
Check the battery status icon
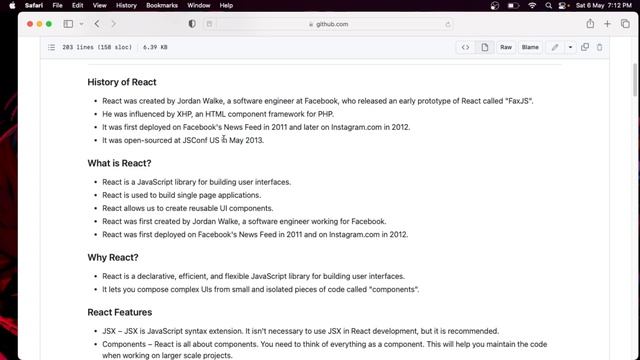pos(513,5)
